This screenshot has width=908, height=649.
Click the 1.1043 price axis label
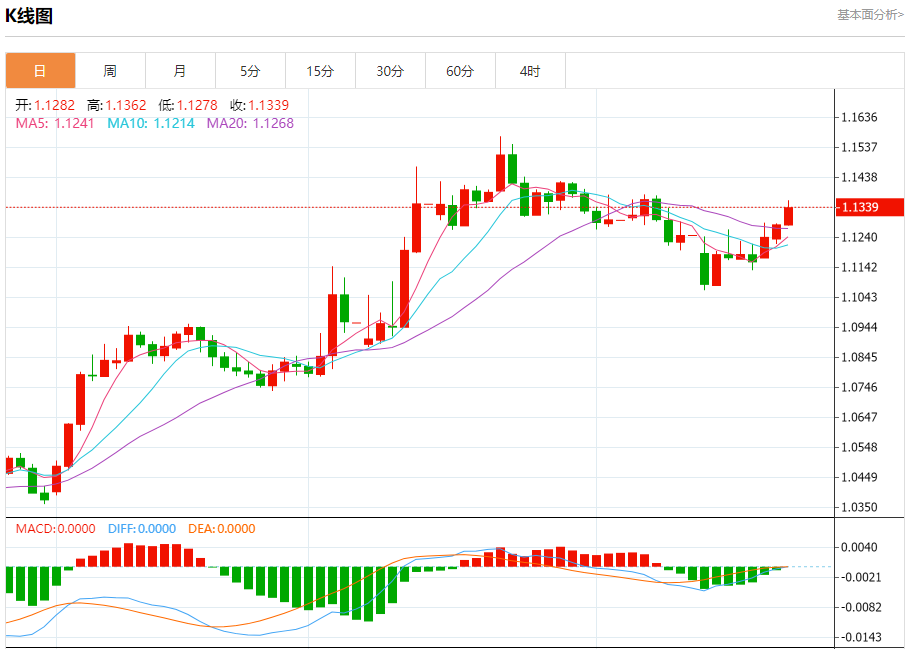click(x=859, y=298)
